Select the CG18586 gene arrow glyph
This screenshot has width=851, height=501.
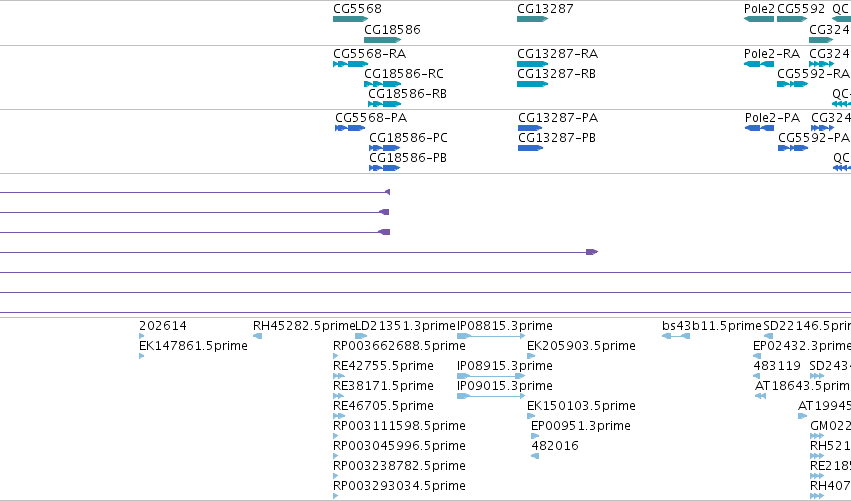pos(383,40)
